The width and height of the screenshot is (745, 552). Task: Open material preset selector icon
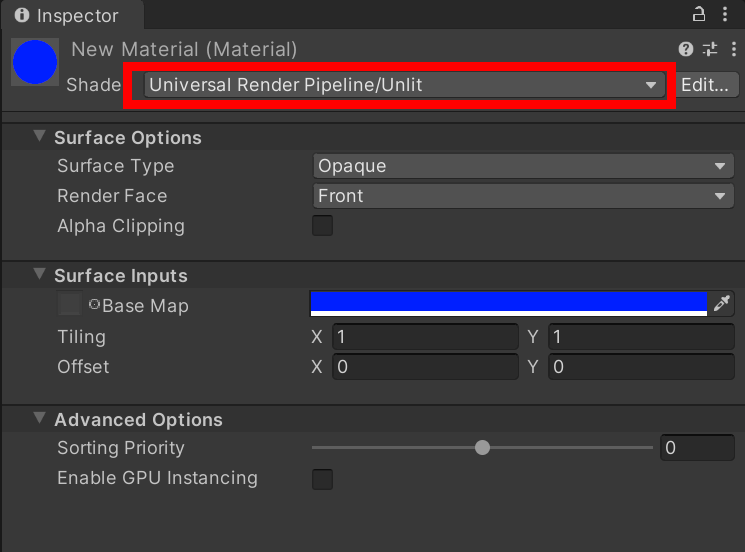coord(710,49)
